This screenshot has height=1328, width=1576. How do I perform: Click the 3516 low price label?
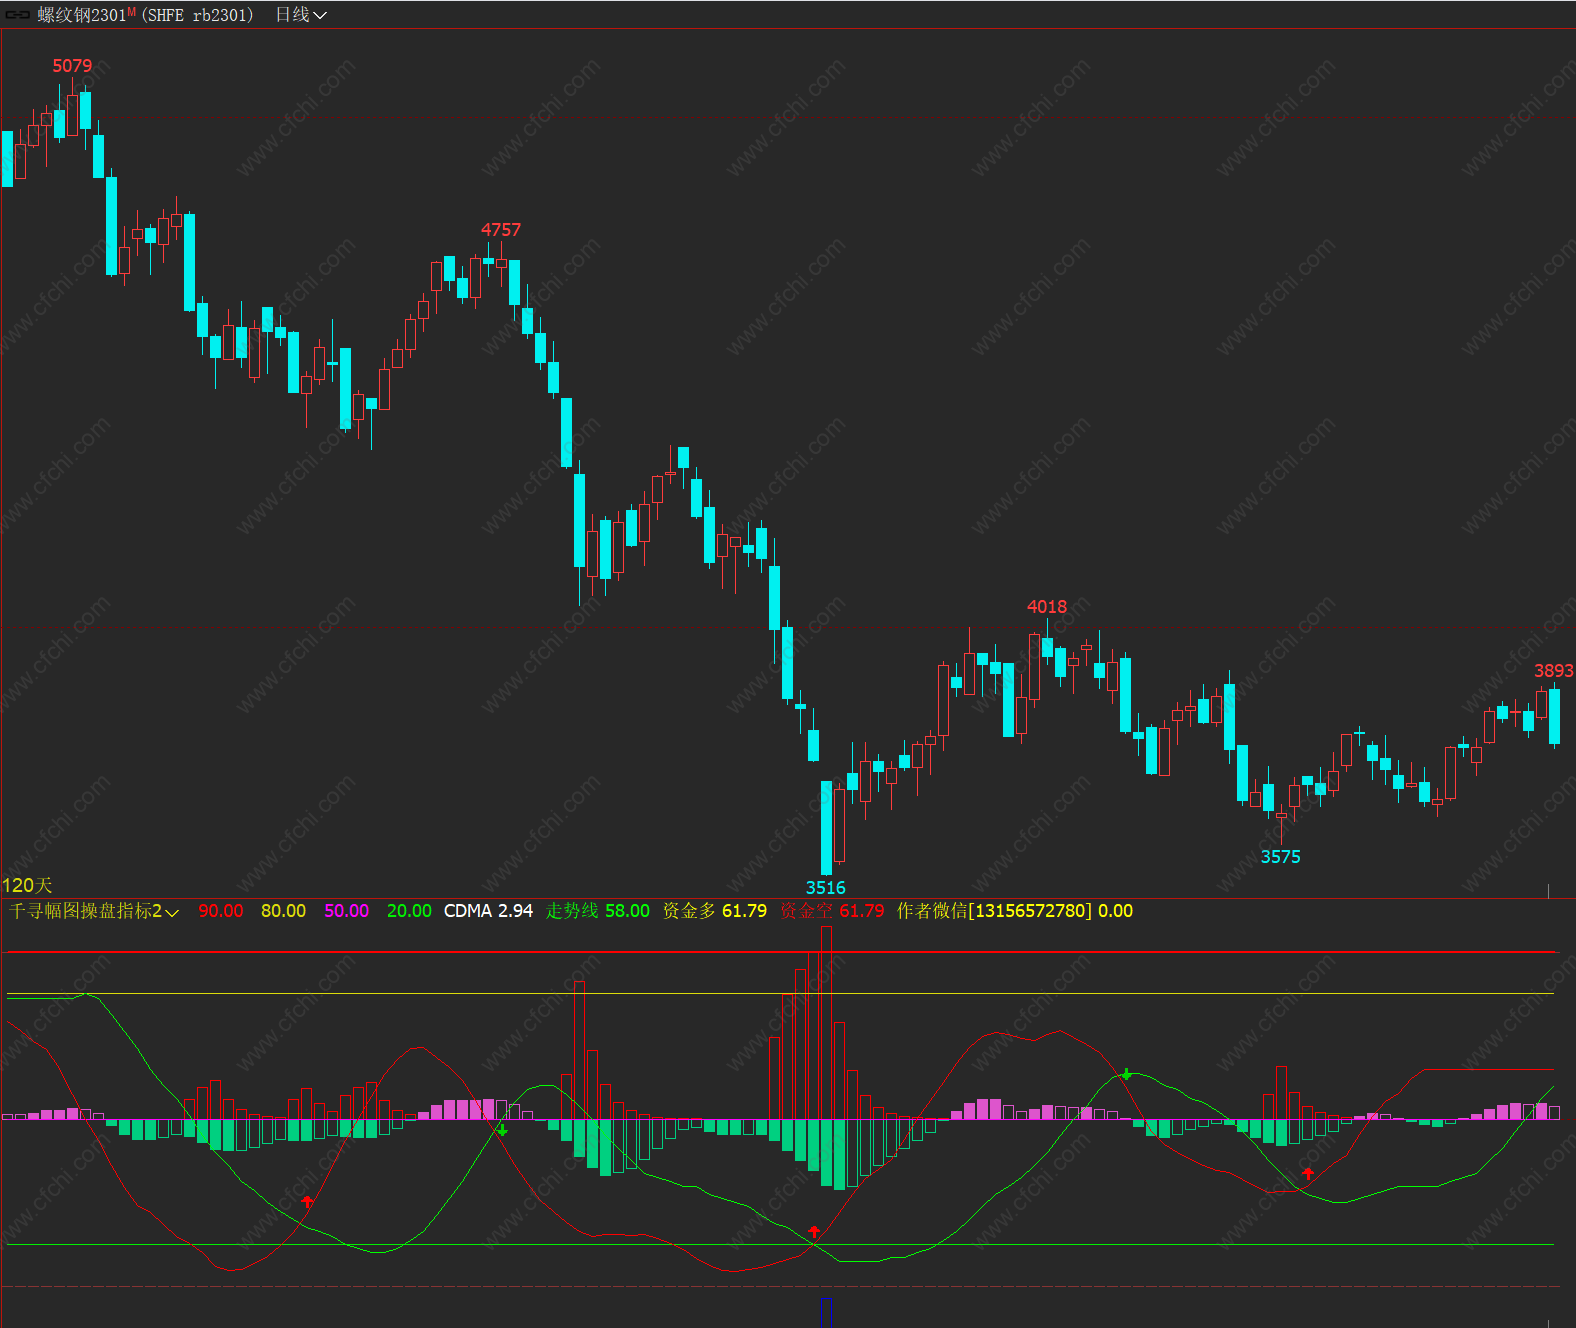[x=826, y=888]
